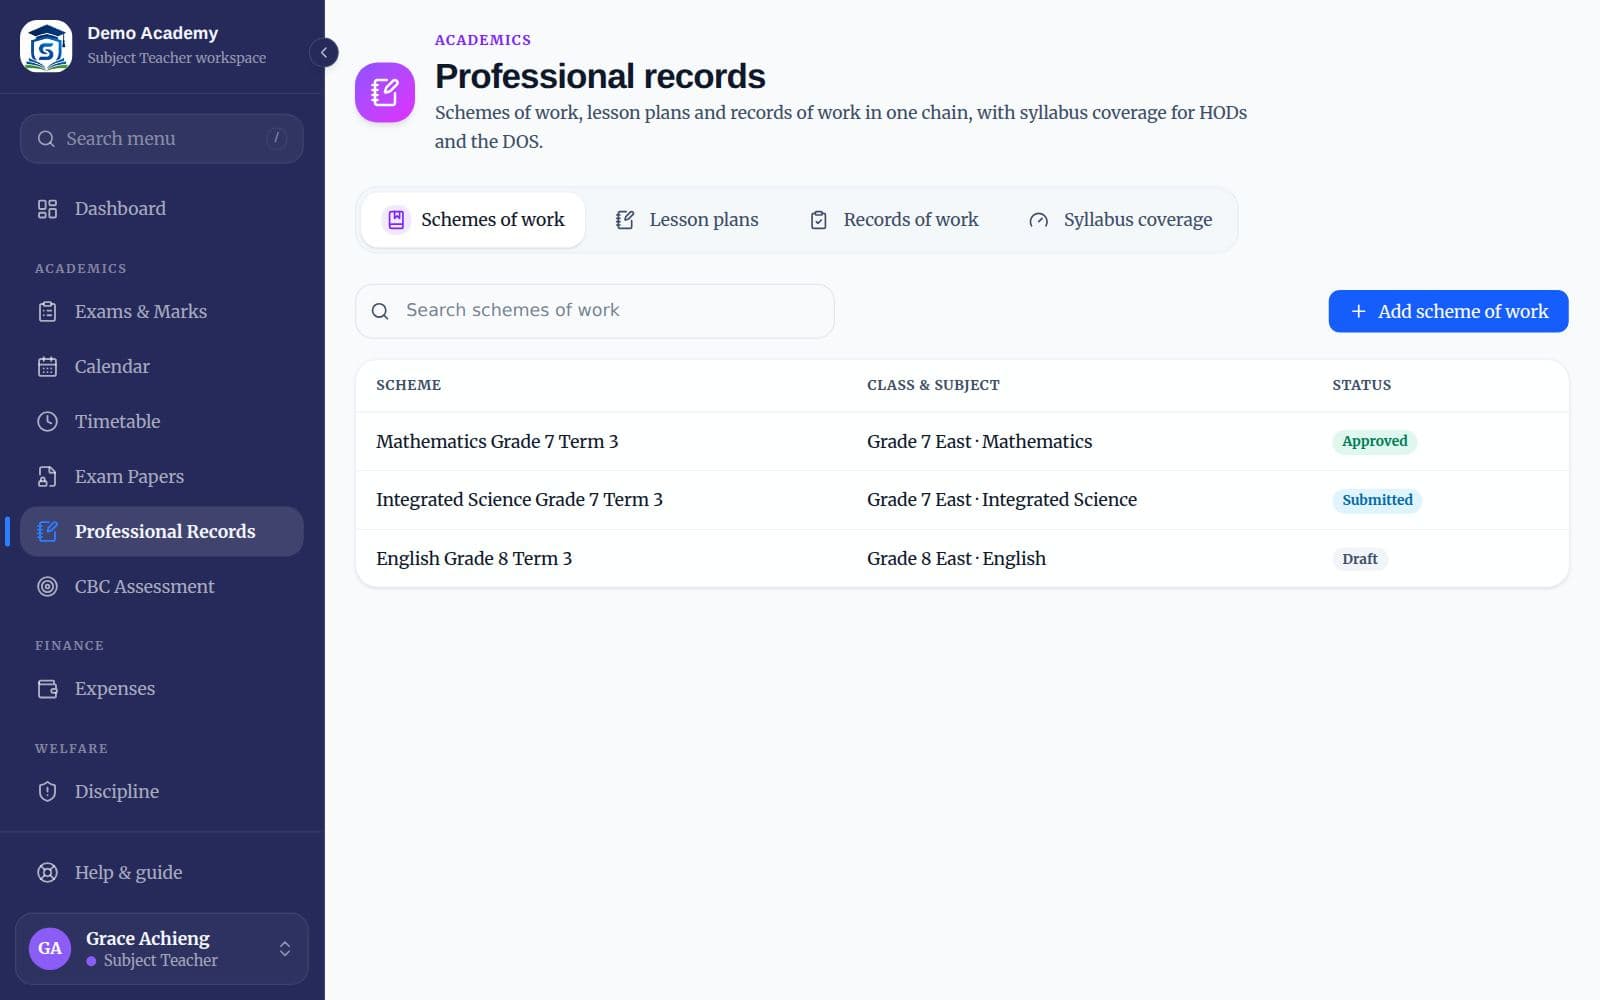Open the Exam Papers icon
This screenshot has width=1600, height=1000.
click(47, 477)
